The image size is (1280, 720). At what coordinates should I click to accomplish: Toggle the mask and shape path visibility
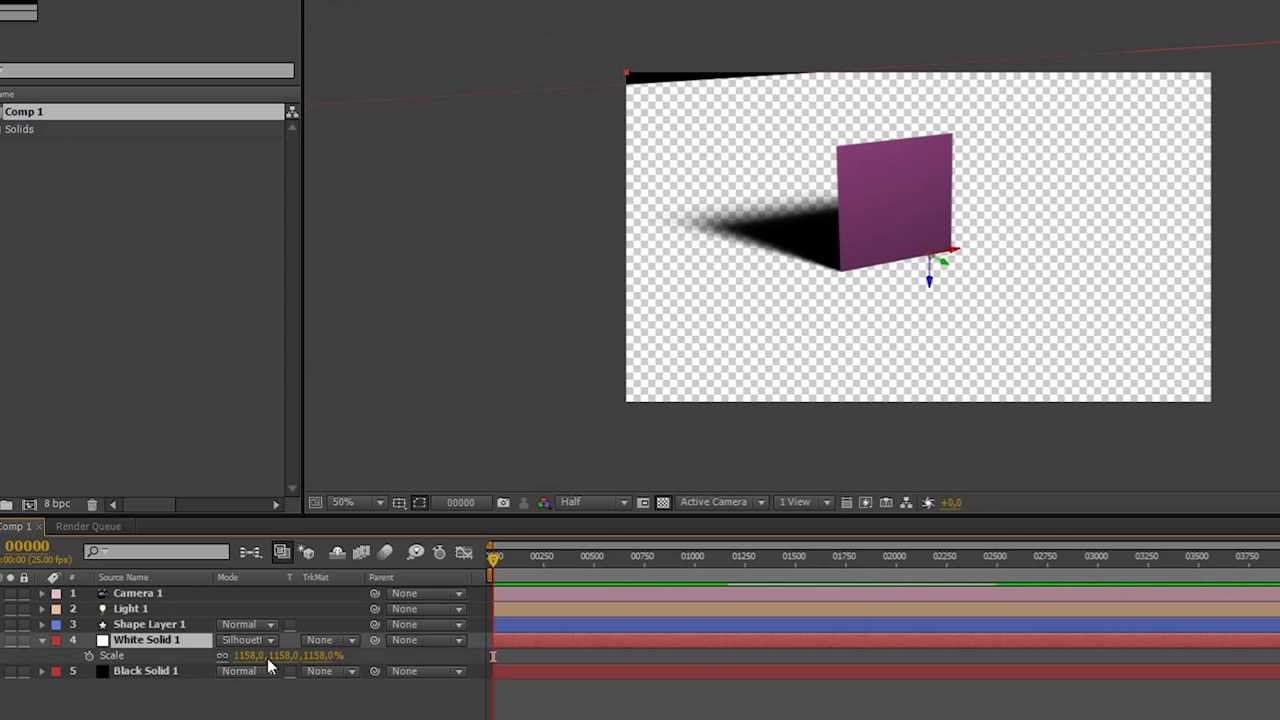pos(419,503)
